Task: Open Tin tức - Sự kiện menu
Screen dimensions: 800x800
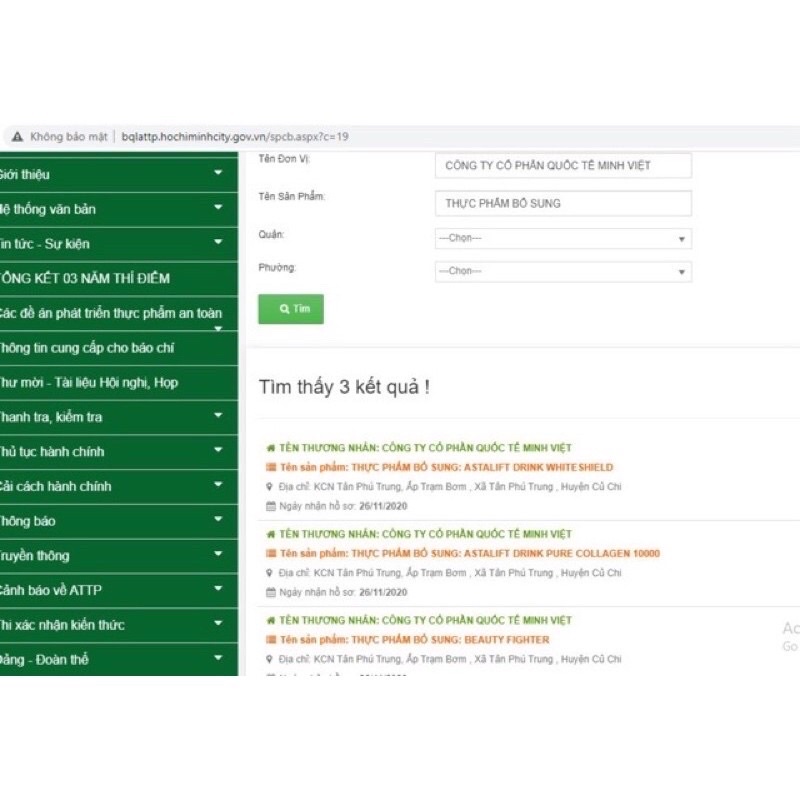Action: tap(118, 244)
